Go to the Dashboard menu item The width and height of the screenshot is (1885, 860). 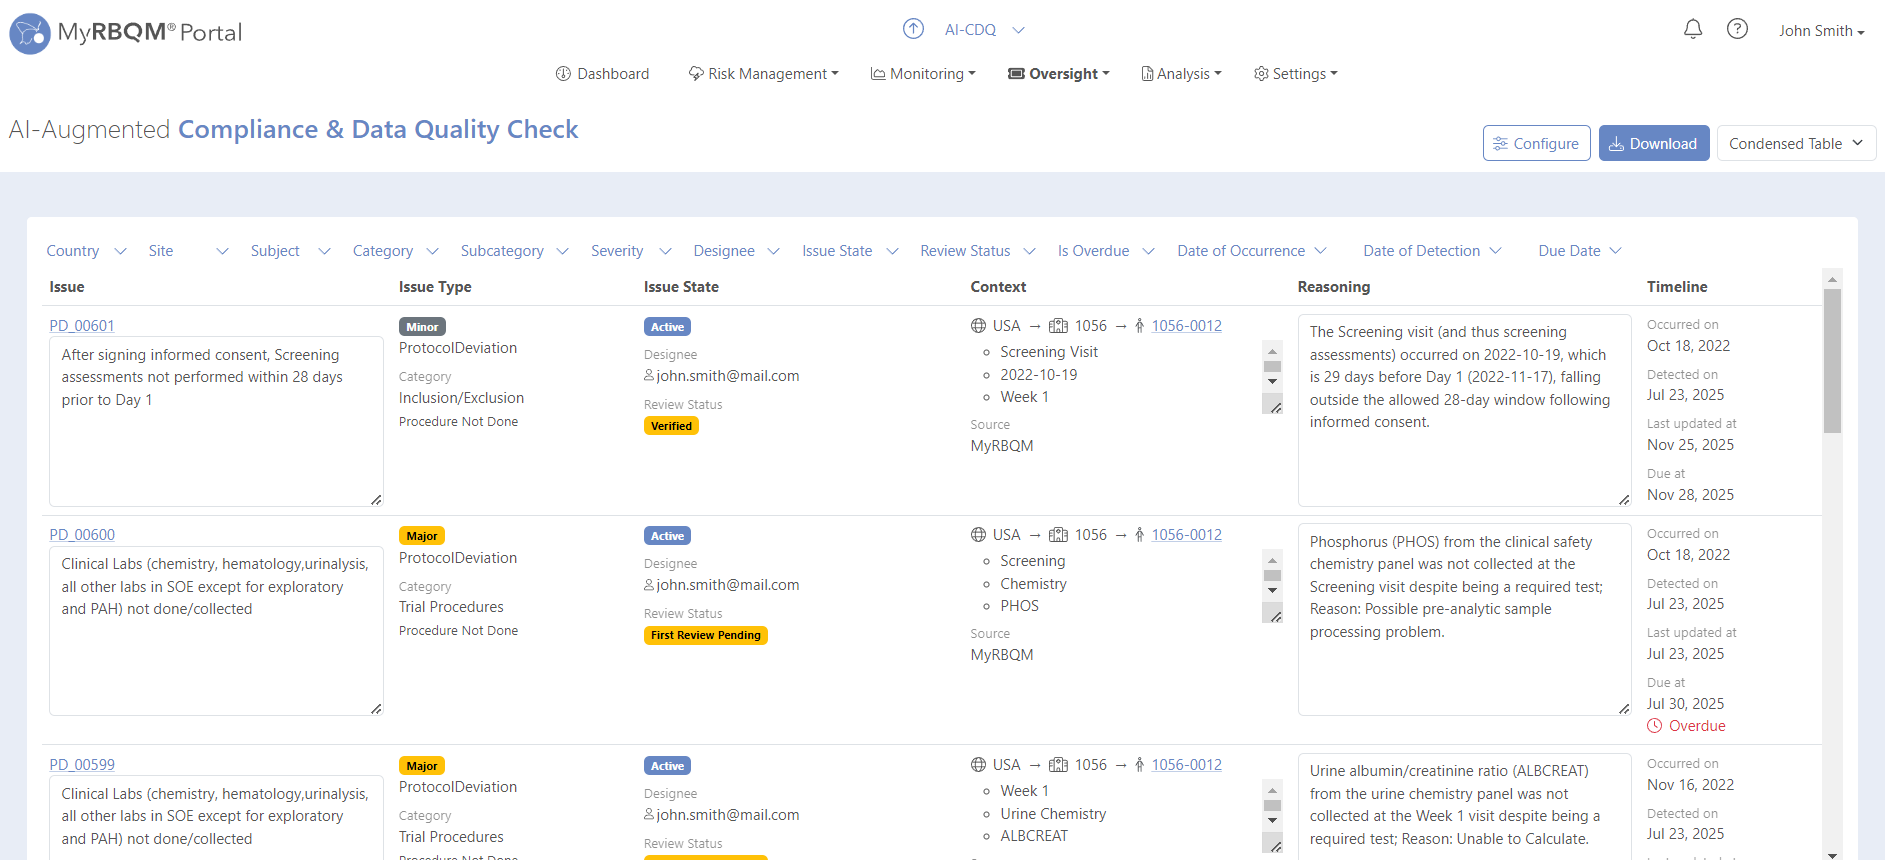602,74
